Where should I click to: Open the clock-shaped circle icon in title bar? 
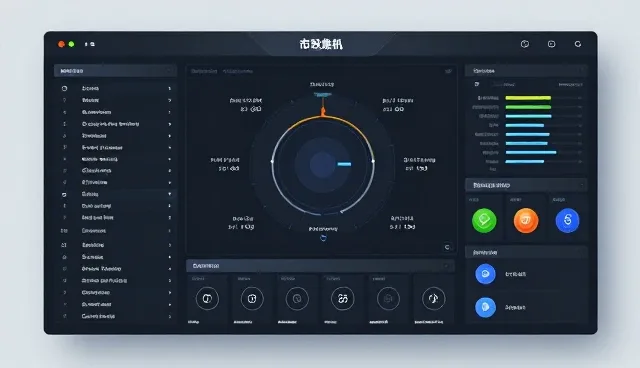(x=525, y=44)
